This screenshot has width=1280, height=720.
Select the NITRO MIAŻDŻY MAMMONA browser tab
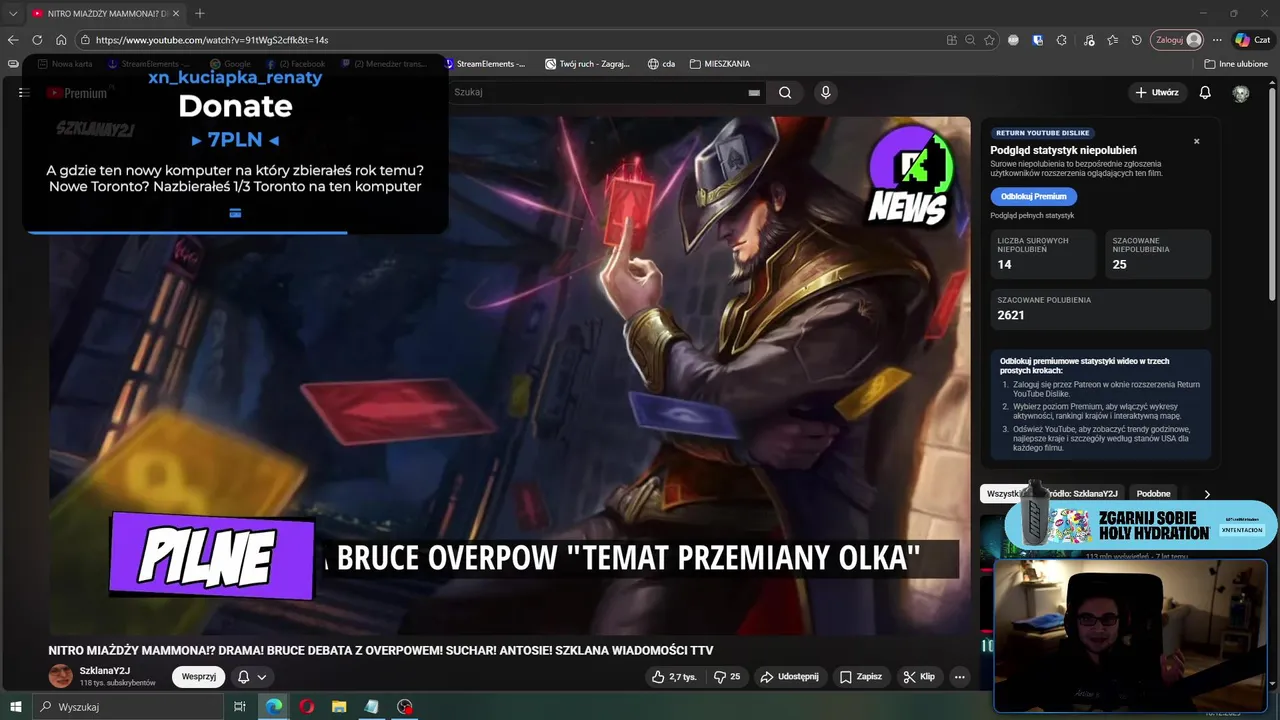point(105,13)
